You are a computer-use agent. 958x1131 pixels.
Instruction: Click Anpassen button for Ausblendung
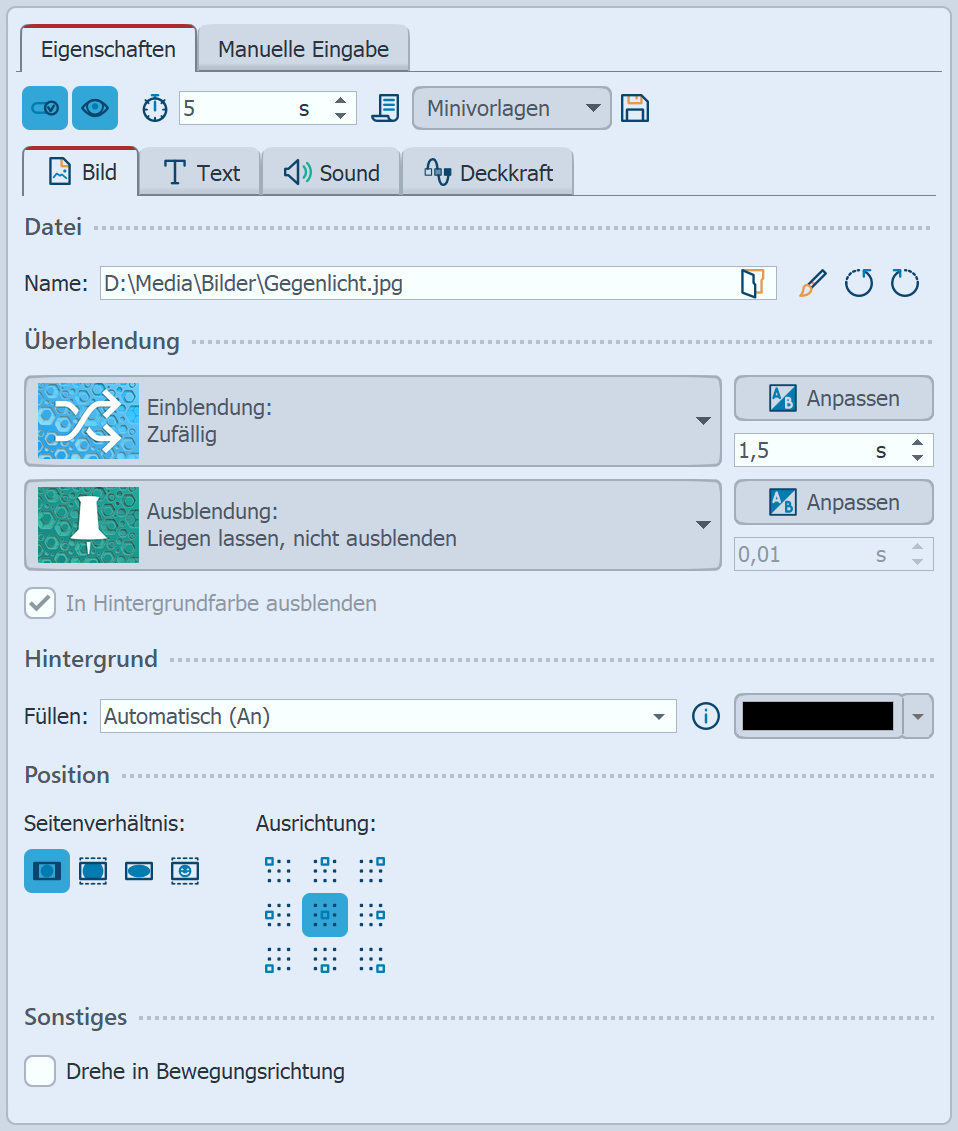click(x=833, y=502)
